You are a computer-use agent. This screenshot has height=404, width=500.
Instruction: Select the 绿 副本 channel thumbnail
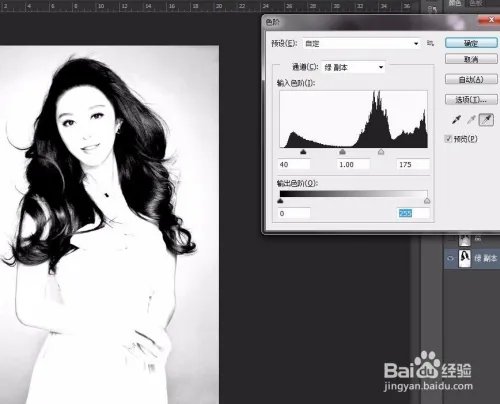(x=465, y=258)
